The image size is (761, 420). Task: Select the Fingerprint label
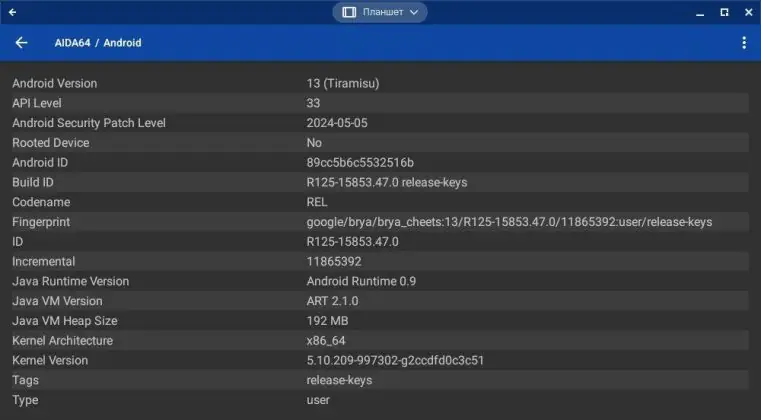coord(41,222)
